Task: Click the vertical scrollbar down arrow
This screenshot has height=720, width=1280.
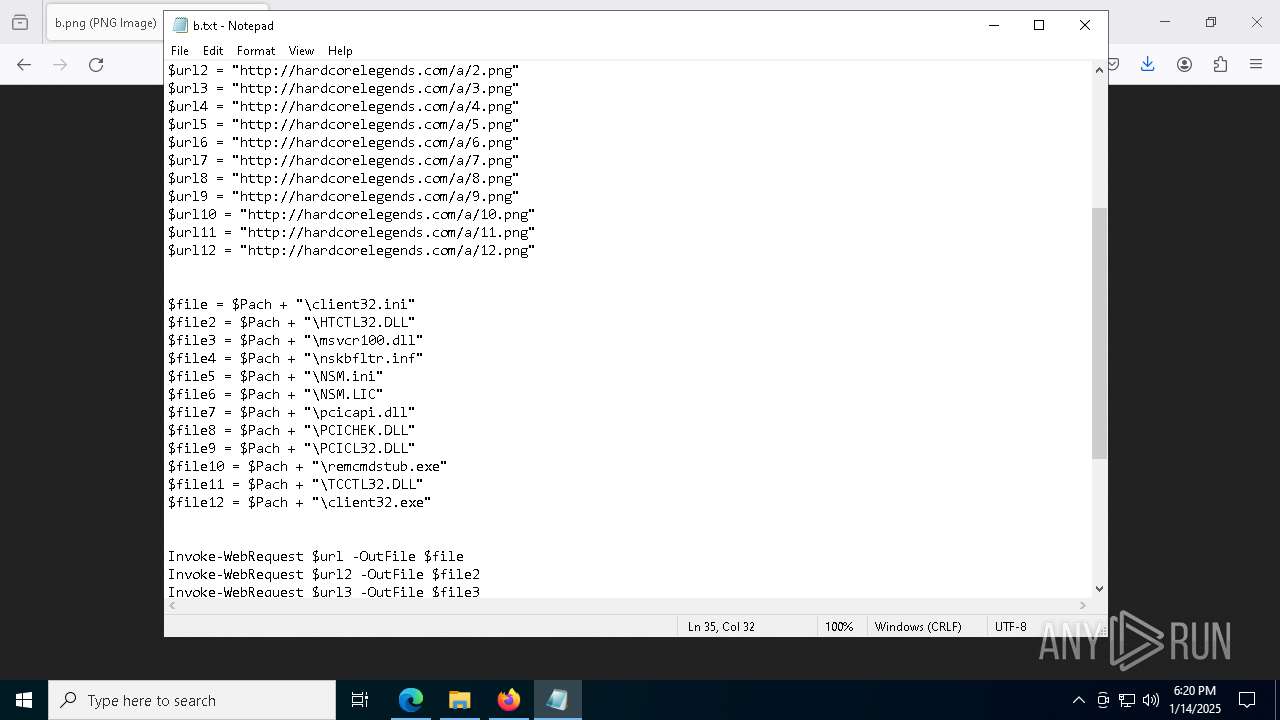Action: pos(1099,589)
